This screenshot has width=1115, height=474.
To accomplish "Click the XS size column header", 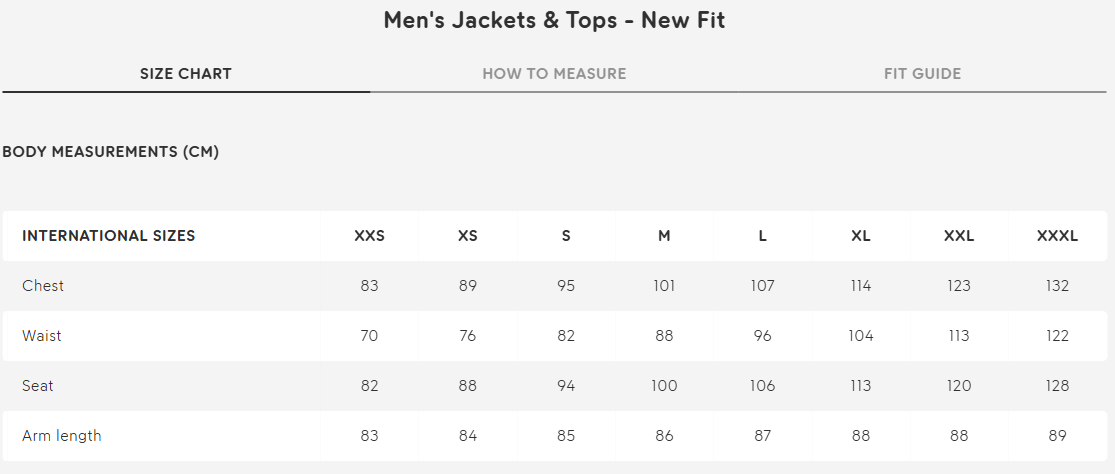I will [x=468, y=236].
